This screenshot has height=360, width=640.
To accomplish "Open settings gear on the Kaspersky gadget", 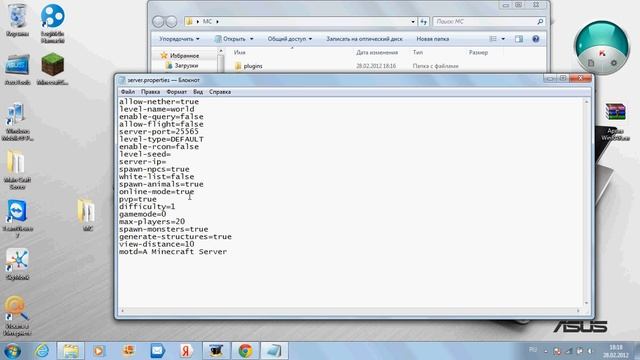I will point(613,63).
